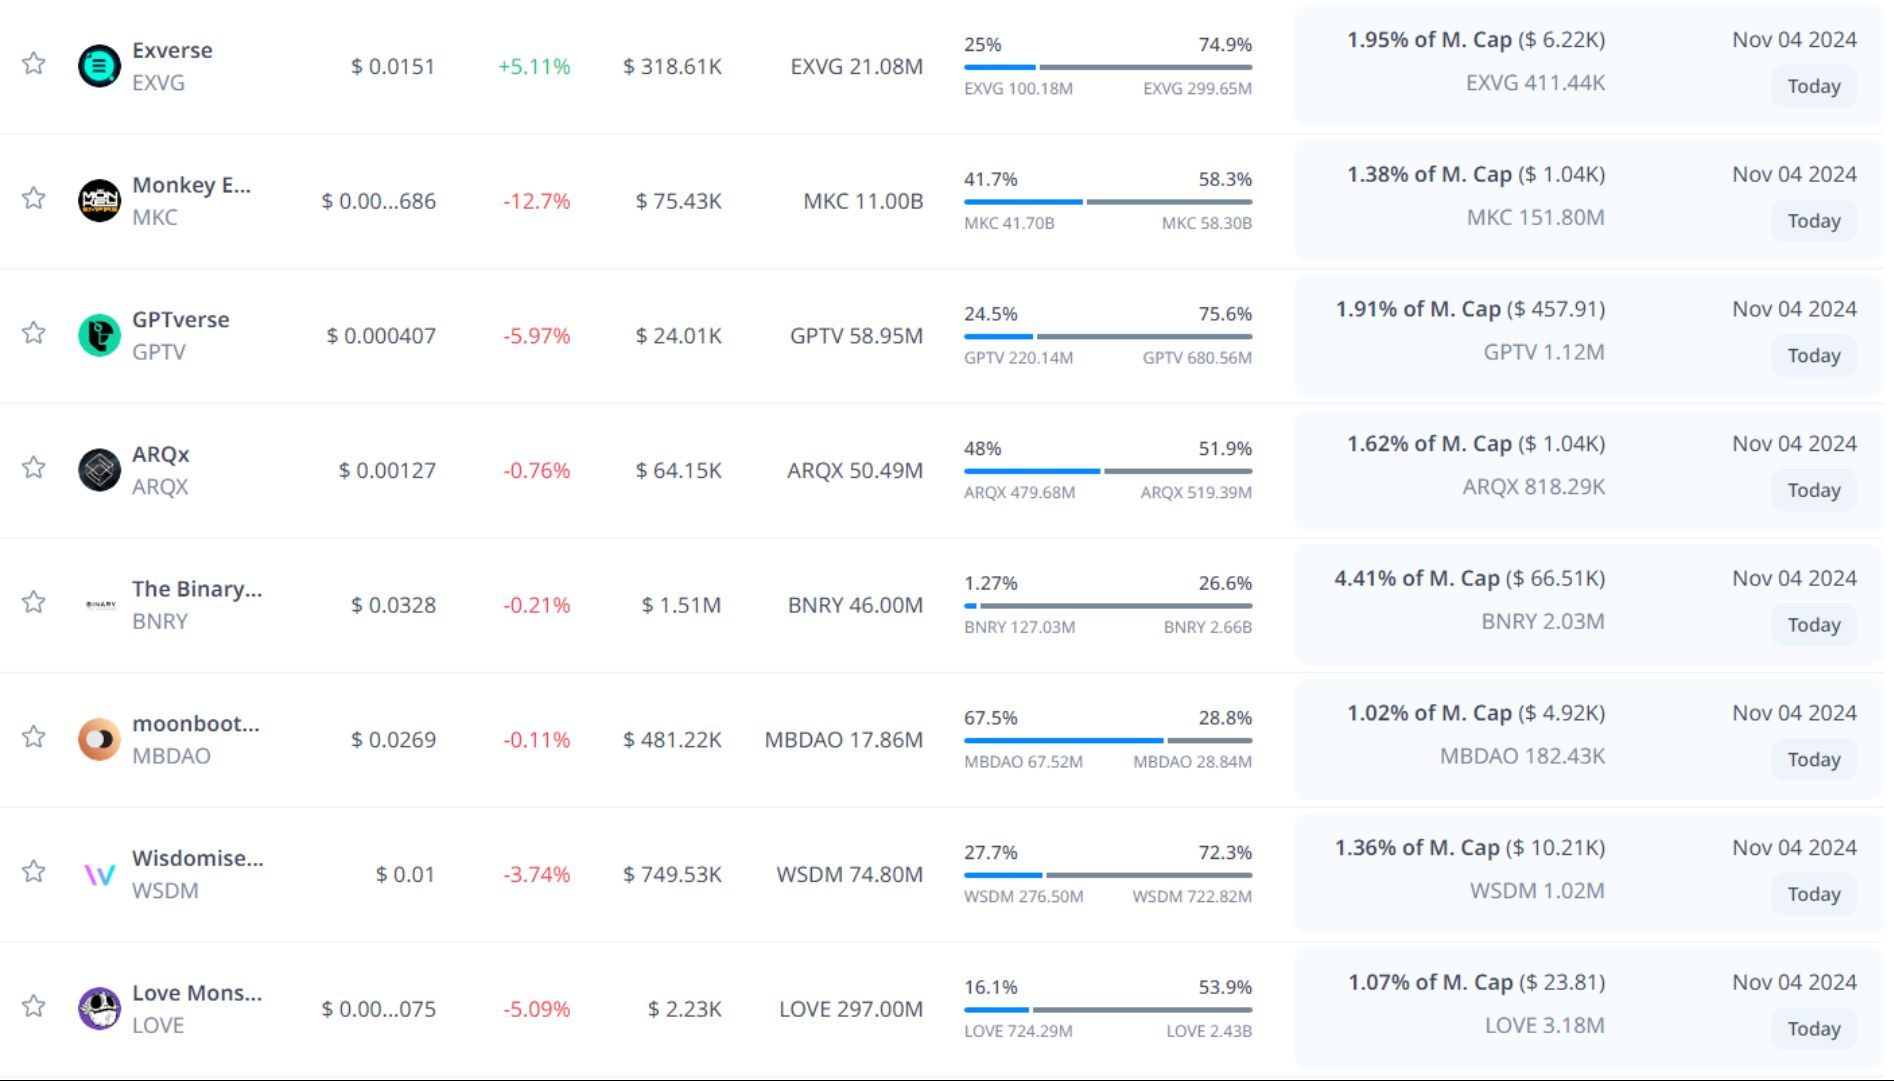Select the ARQx token logo icon
The width and height of the screenshot is (1894, 1081).
(99, 470)
